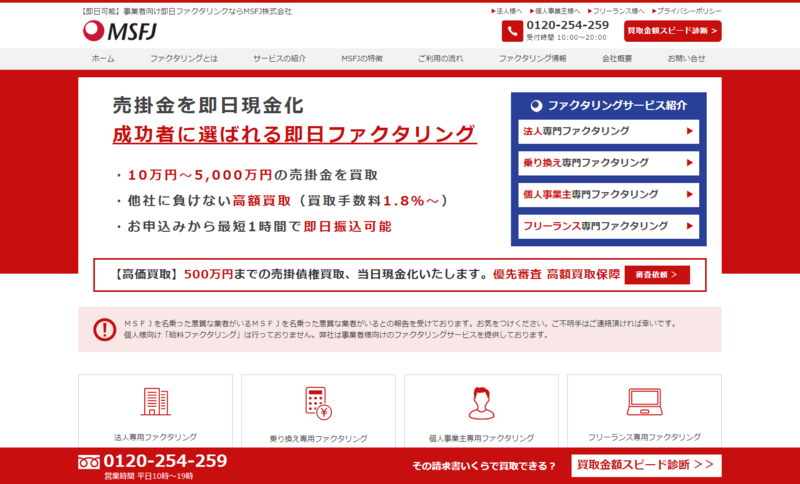The width and height of the screenshot is (800, 484).
Task: Open the 会社概要 menu item
Action: pyautogui.click(x=617, y=59)
